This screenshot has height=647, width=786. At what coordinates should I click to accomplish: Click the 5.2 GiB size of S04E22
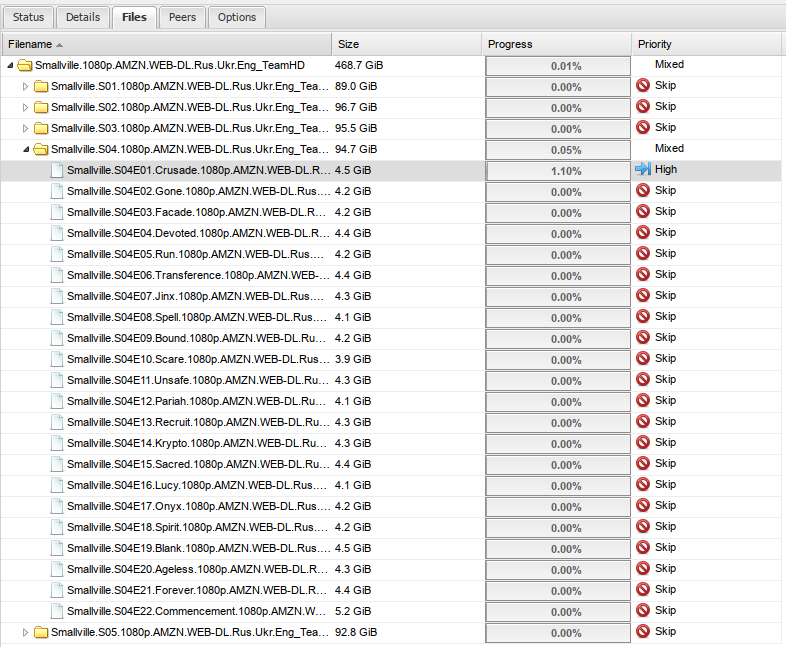[353, 611]
